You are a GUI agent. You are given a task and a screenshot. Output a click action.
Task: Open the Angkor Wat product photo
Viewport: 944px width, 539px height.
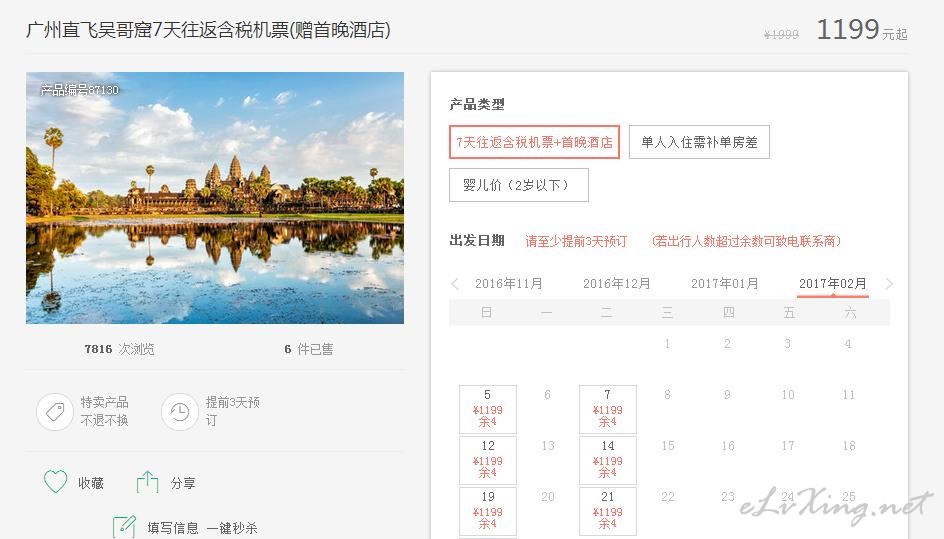click(215, 198)
